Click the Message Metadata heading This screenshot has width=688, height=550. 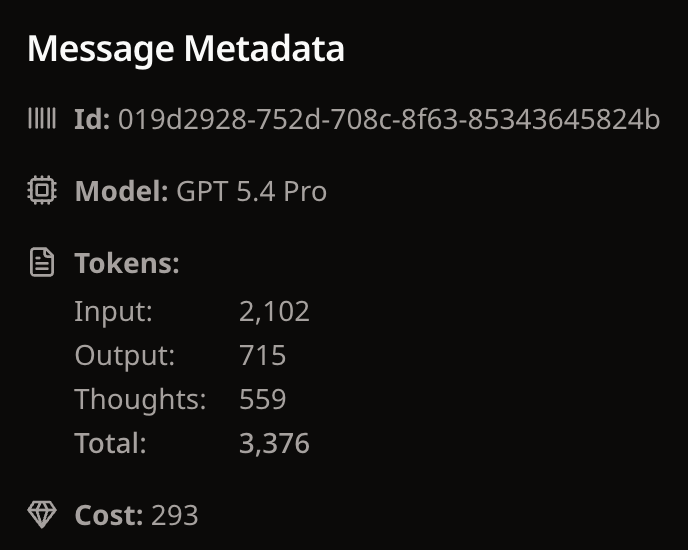(x=185, y=48)
